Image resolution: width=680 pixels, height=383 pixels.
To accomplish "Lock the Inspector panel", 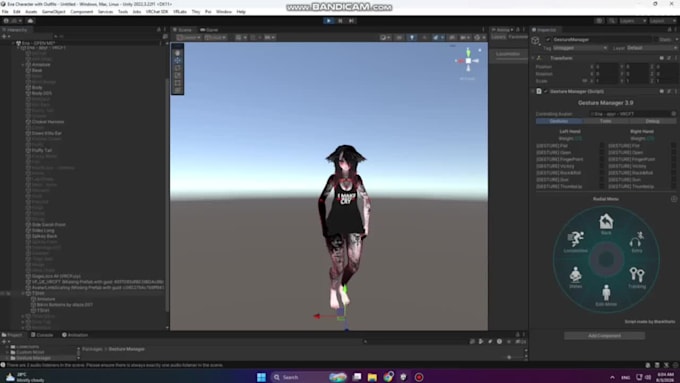I will point(670,29).
